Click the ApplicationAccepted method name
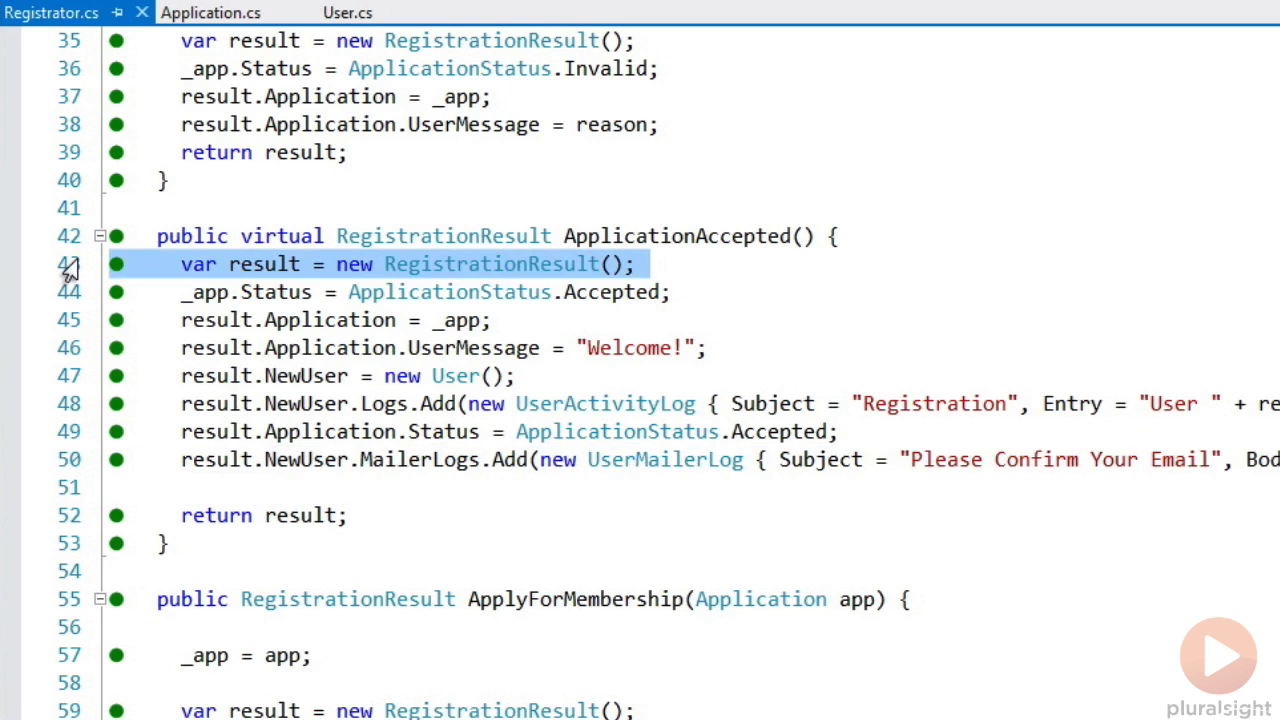The height and width of the screenshot is (720, 1280). [677, 236]
